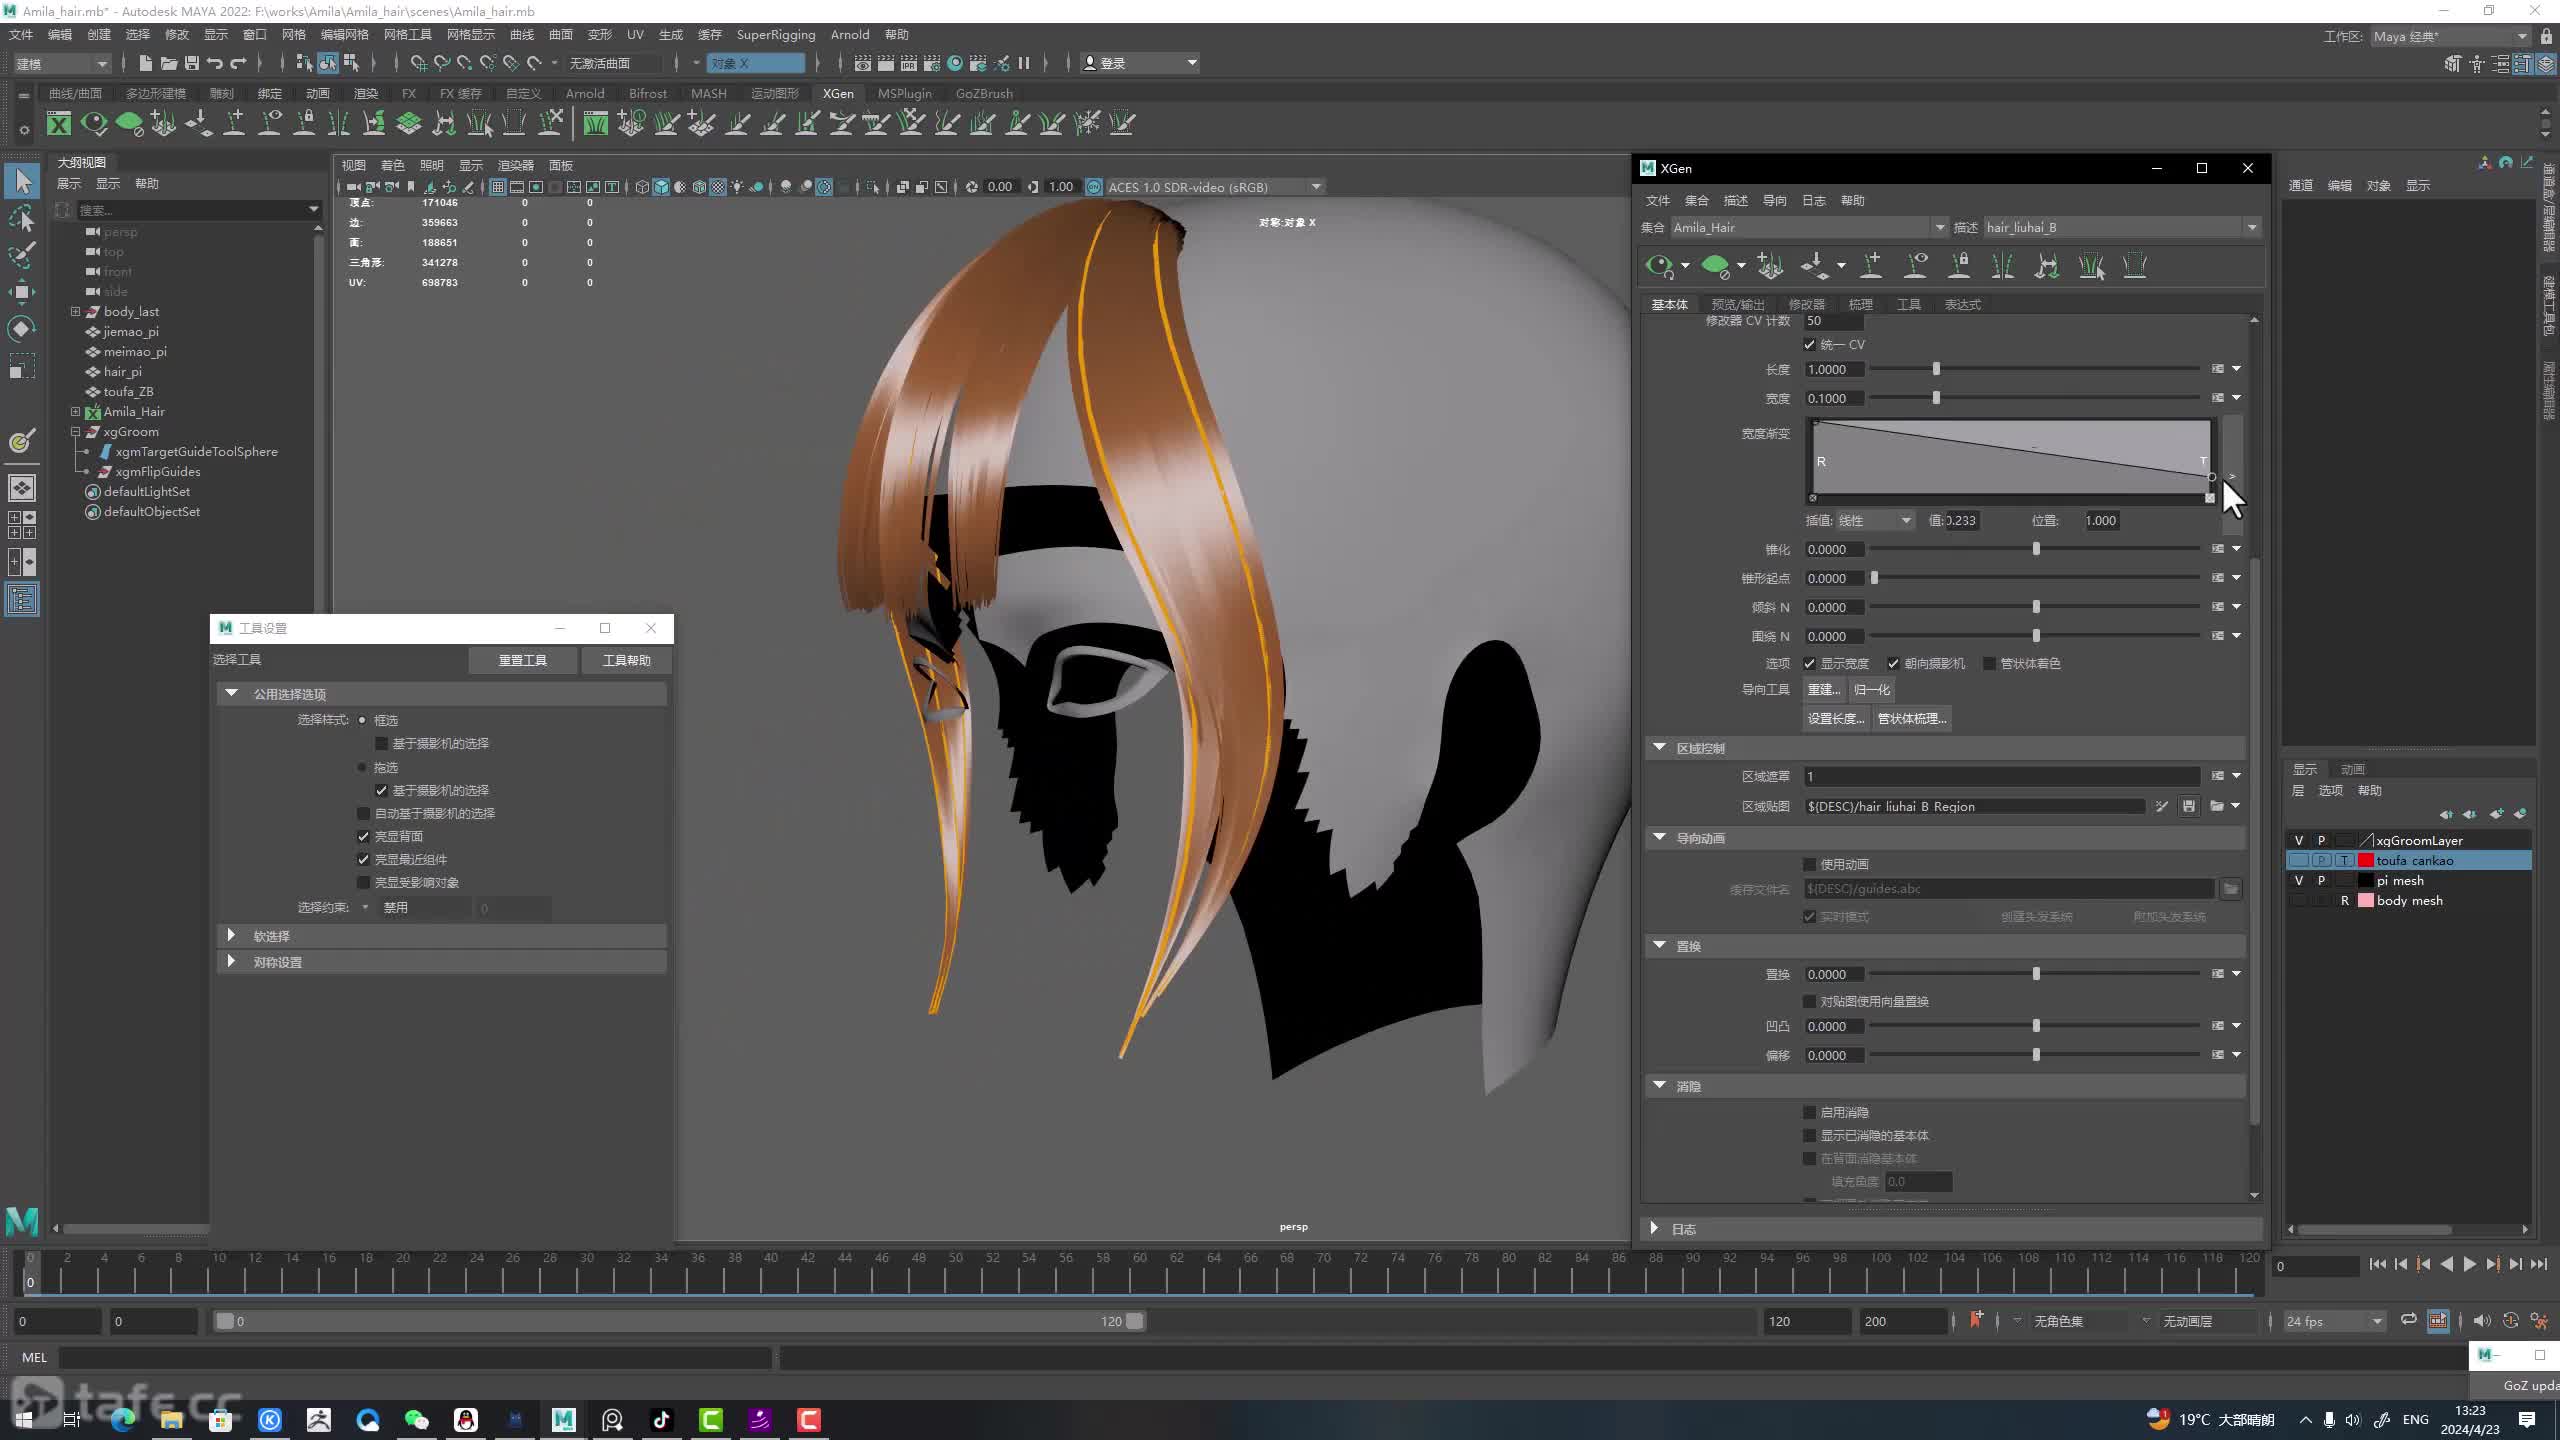Click the redo icon in status line
Viewport: 2560px width, 1440px height.
[x=238, y=63]
